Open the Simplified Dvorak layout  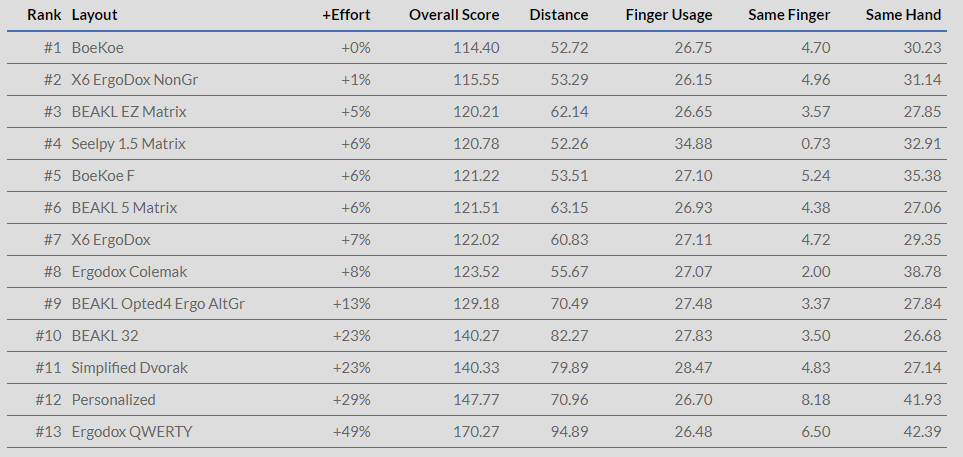[129, 368]
